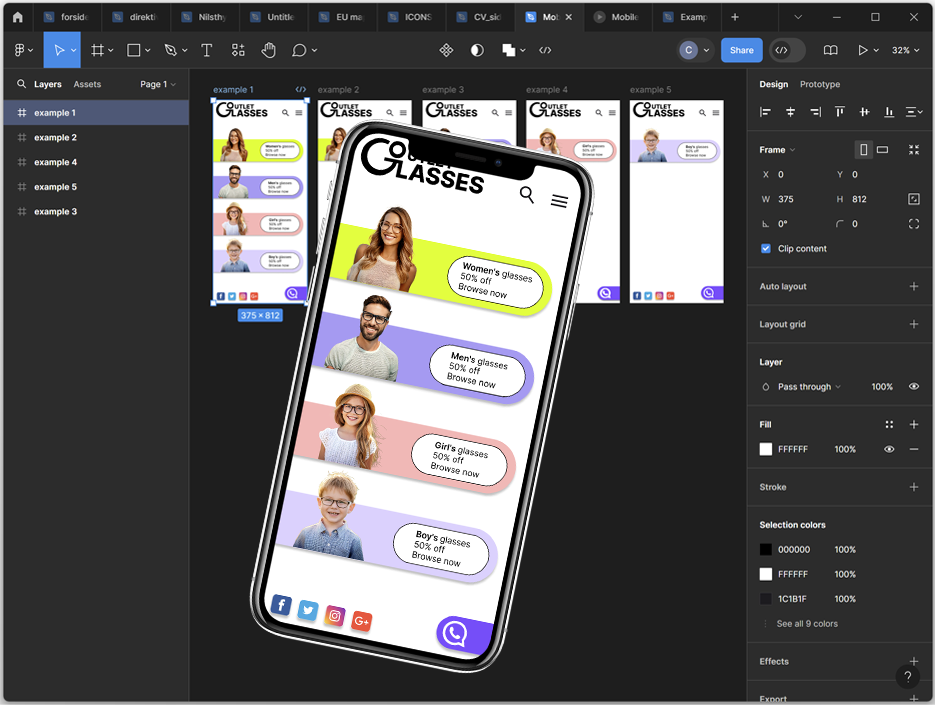Open the 32% zoom dropdown
Image resolution: width=935 pixels, height=705 pixels.
(905, 50)
